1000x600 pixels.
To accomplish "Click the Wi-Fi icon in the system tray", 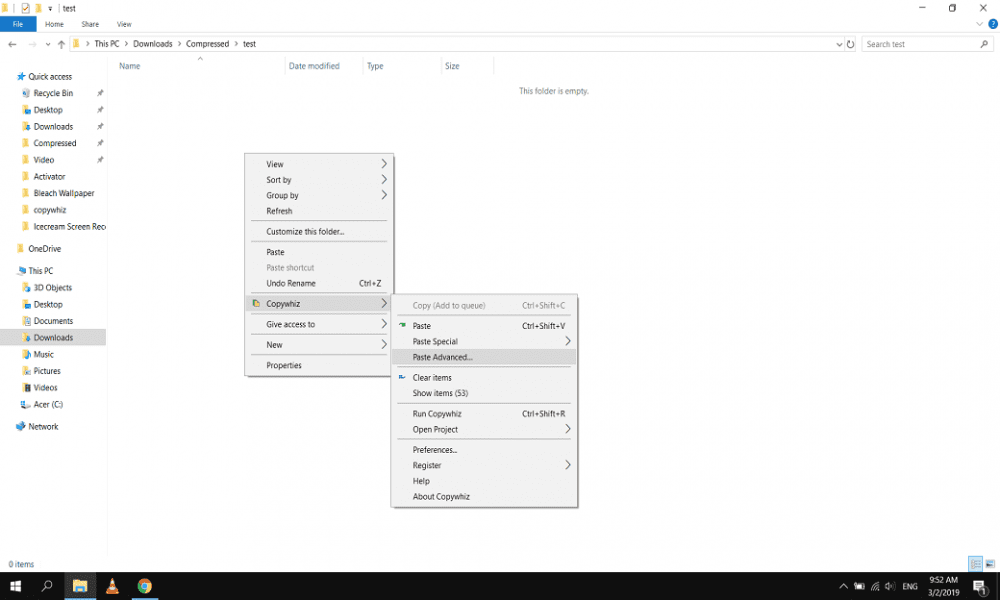I will 877,586.
